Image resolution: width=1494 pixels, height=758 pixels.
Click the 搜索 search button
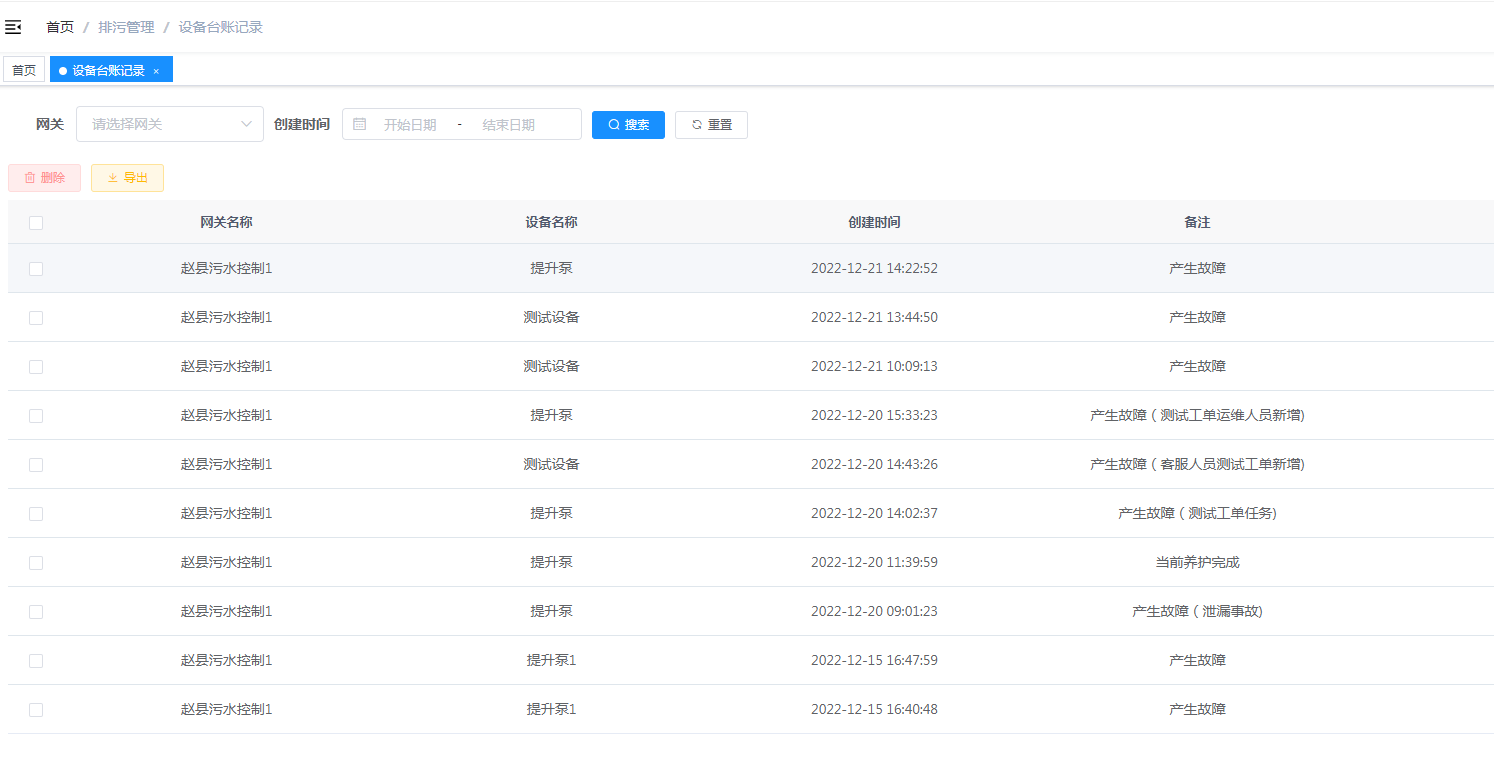[628, 125]
